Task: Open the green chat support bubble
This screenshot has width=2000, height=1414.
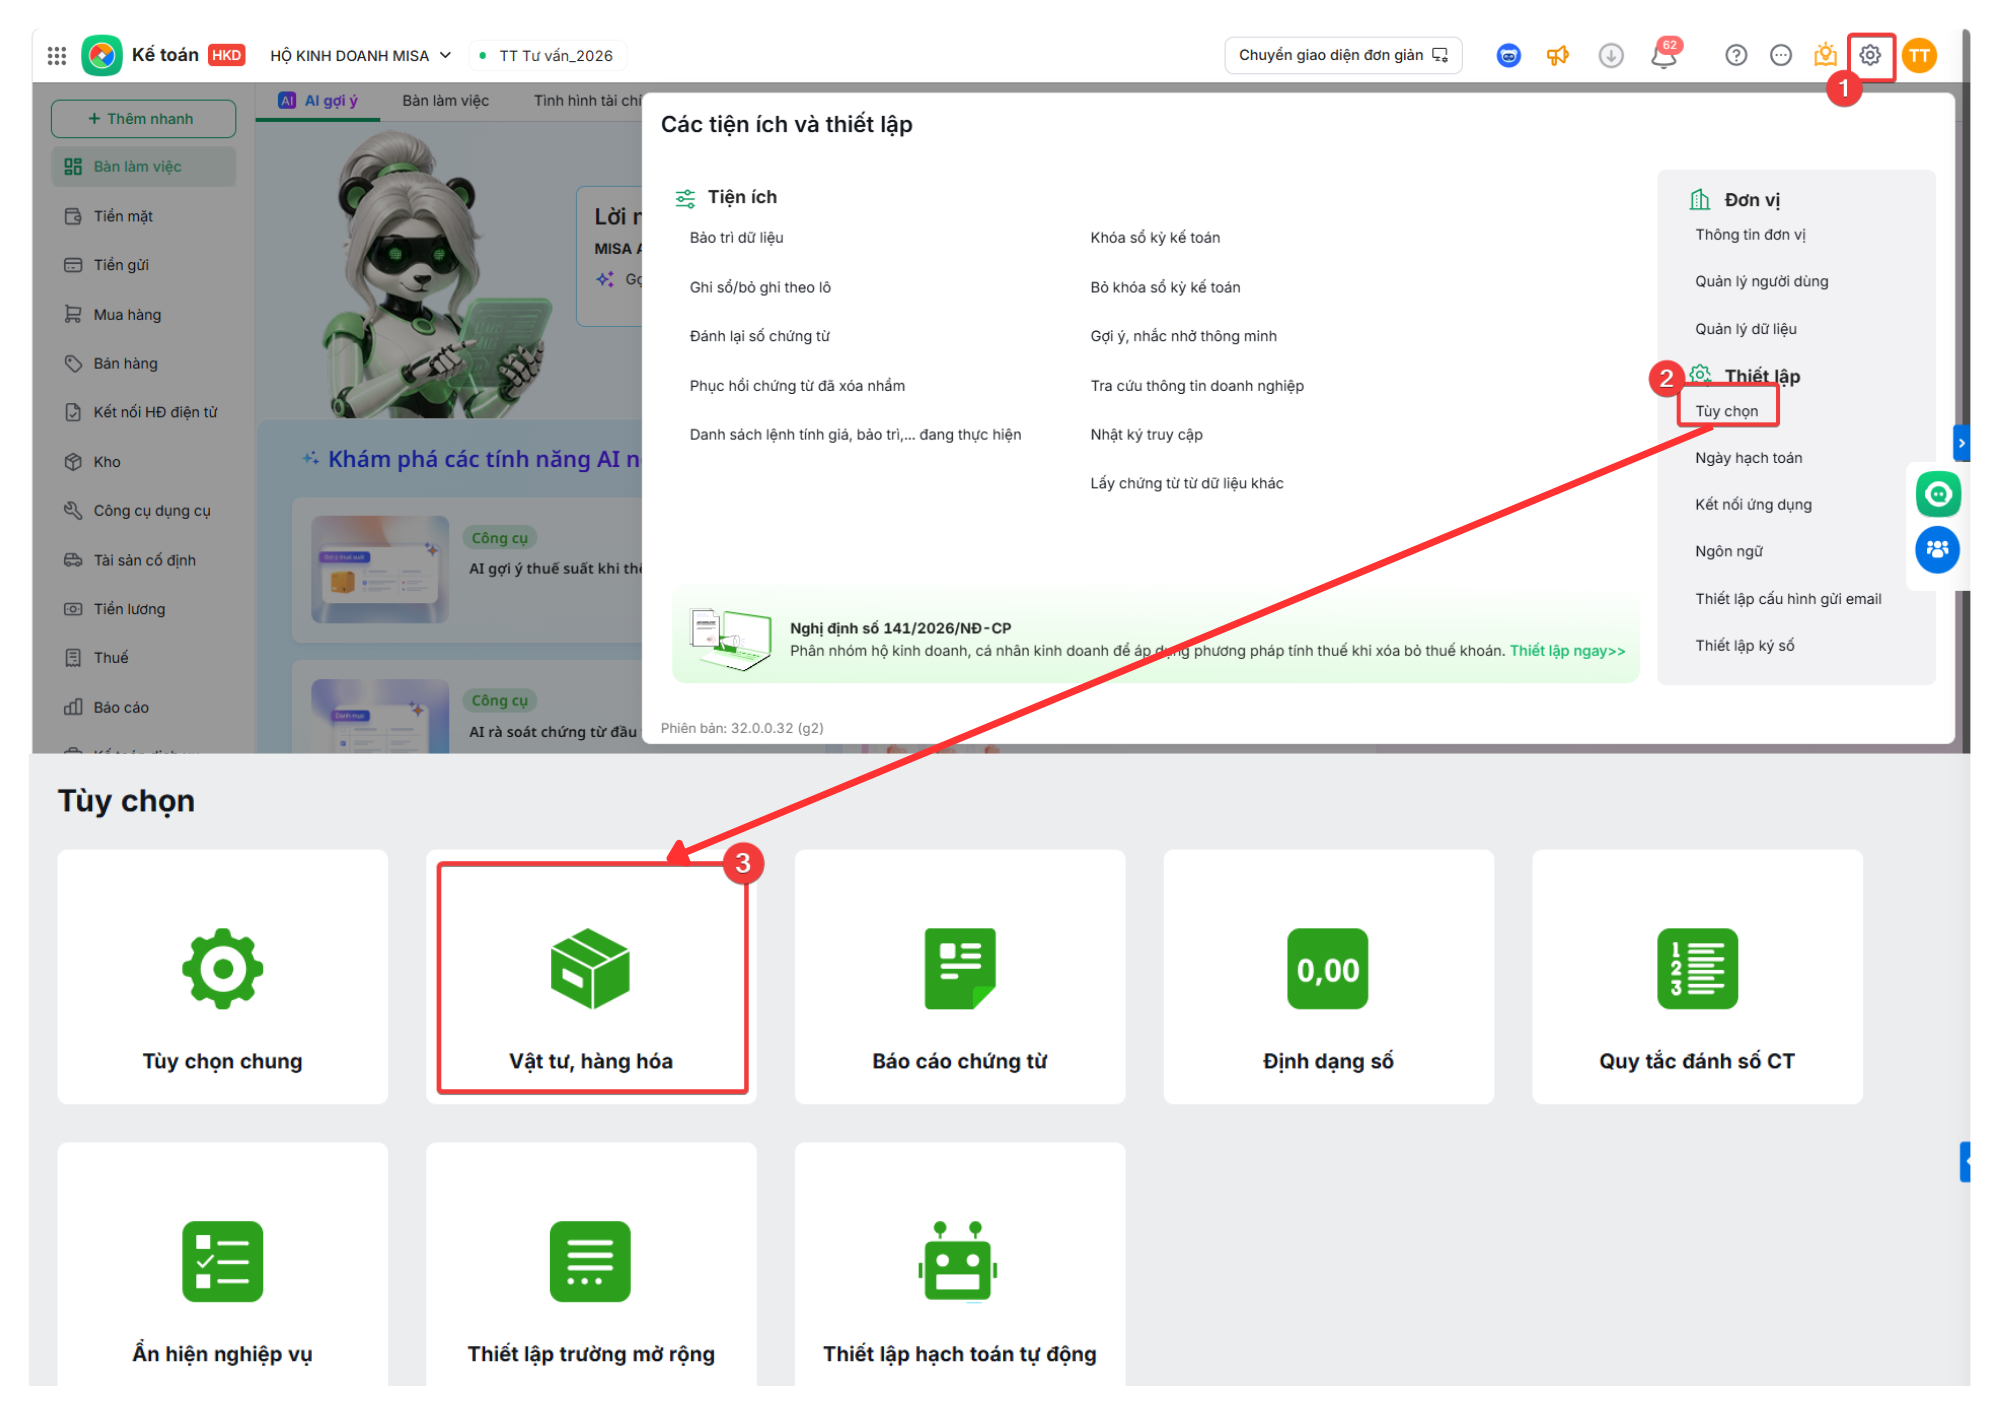Action: click(1938, 494)
